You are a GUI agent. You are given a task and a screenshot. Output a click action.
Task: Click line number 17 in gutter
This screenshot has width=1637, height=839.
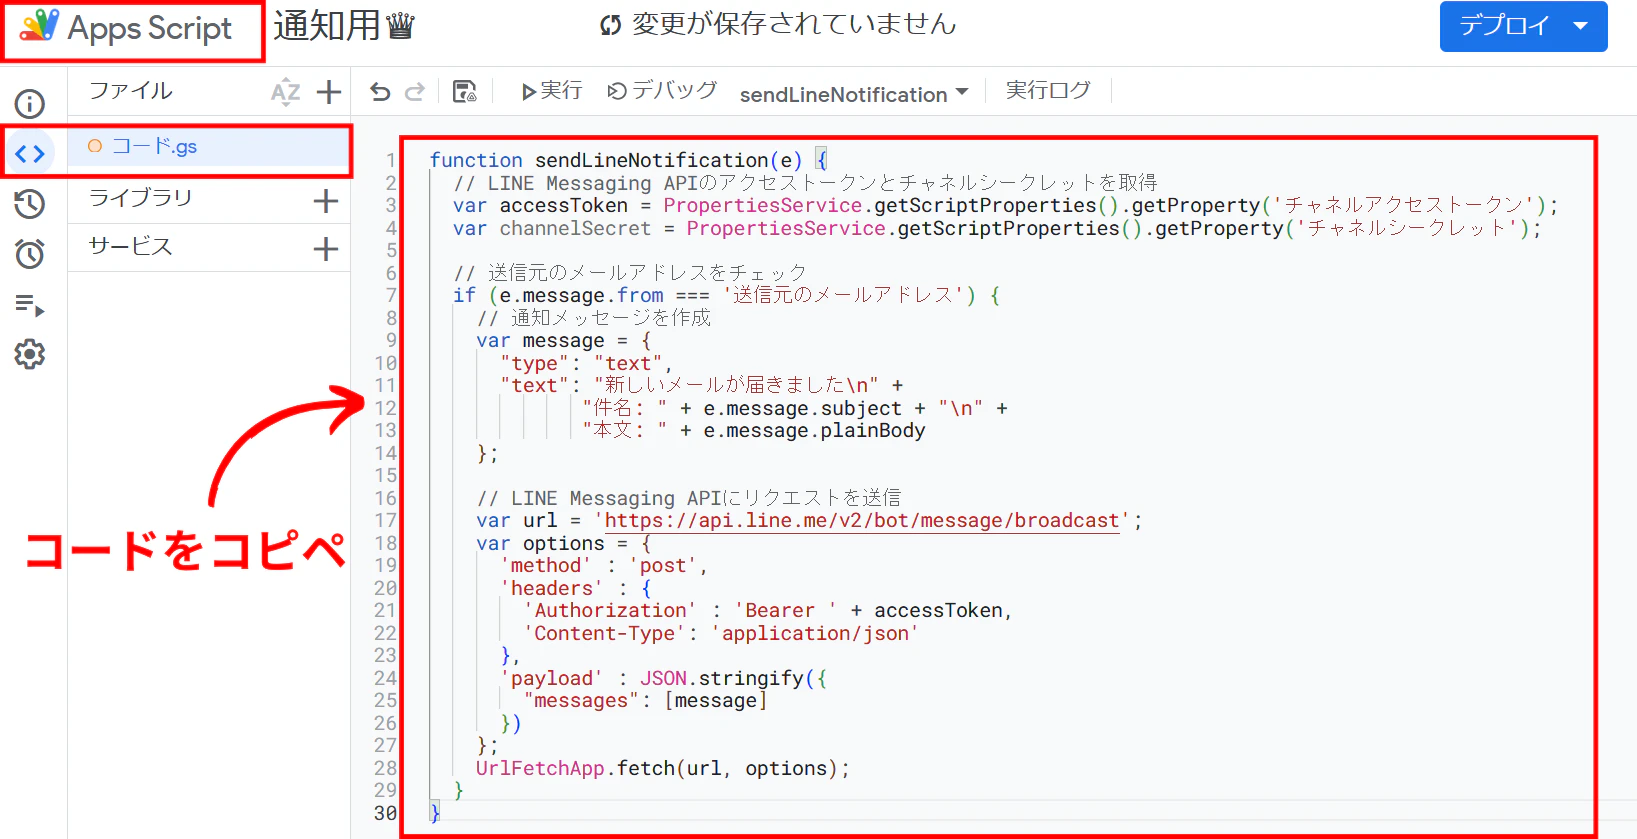coord(385,520)
